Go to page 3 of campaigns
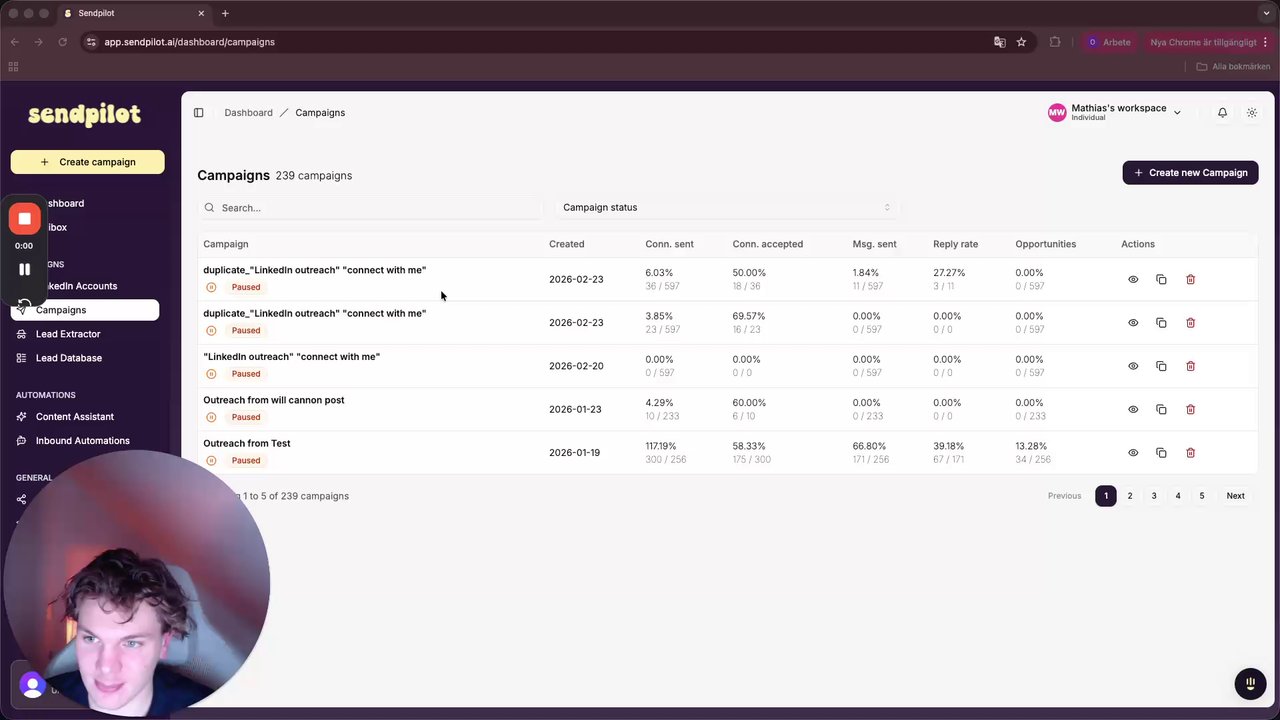Image resolution: width=1280 pixels, height=720 pixels. click(1154, 496)
